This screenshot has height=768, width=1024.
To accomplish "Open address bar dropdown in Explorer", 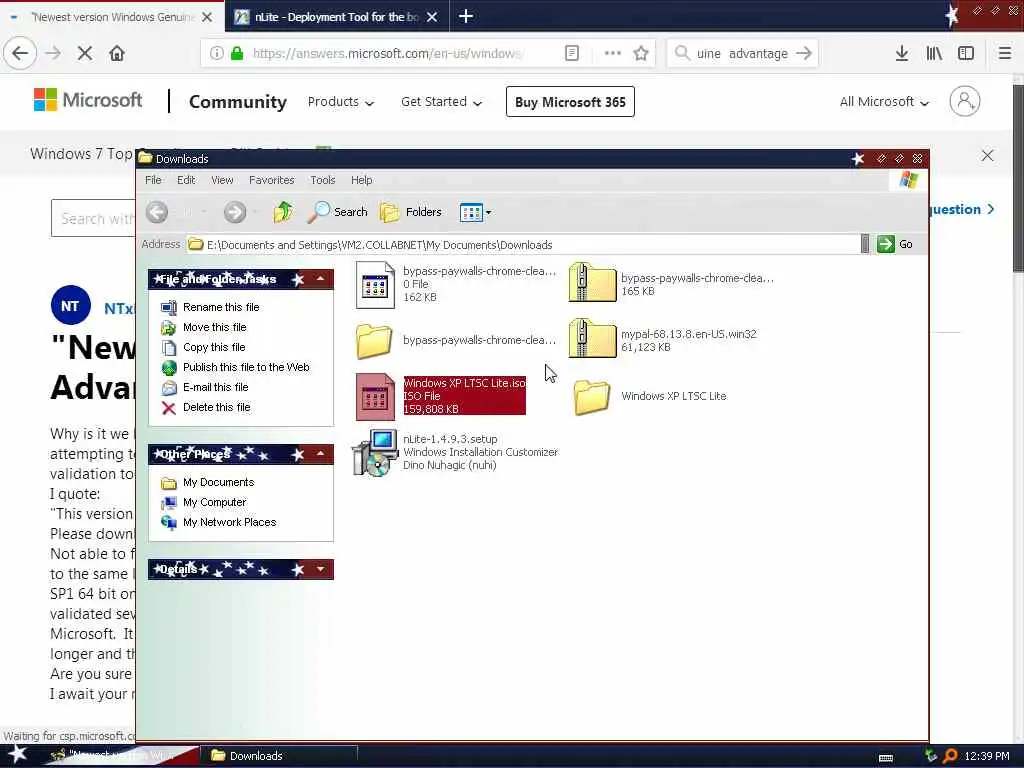I will 865,244.
